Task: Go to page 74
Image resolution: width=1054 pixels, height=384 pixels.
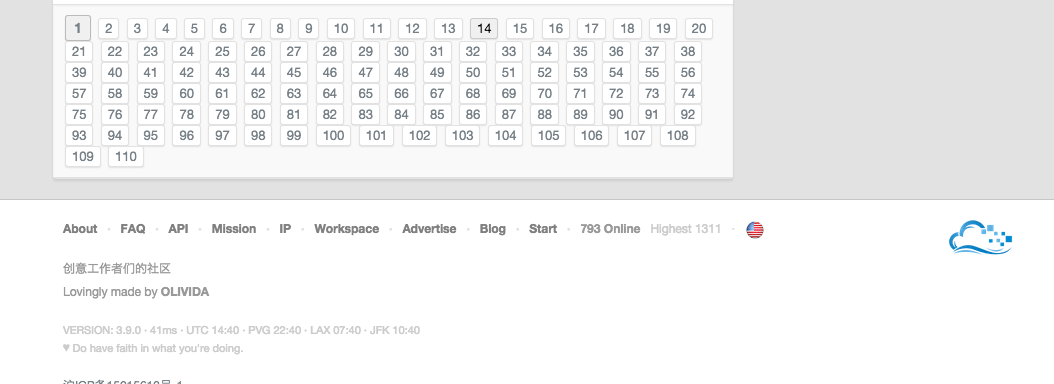Action: pos(688,93)
